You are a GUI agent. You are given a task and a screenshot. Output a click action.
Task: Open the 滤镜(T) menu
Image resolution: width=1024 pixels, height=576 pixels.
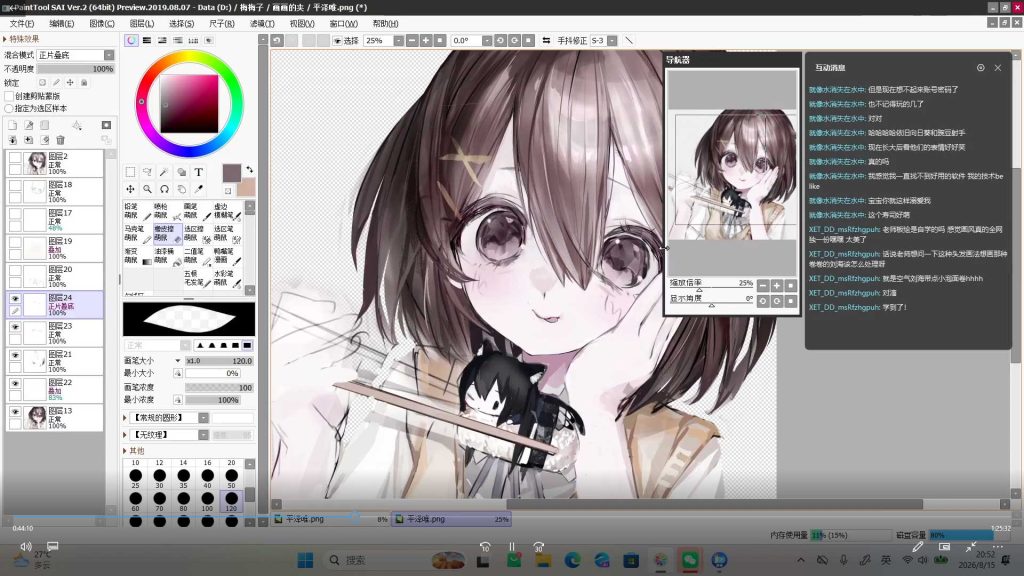tap(262, 24)
